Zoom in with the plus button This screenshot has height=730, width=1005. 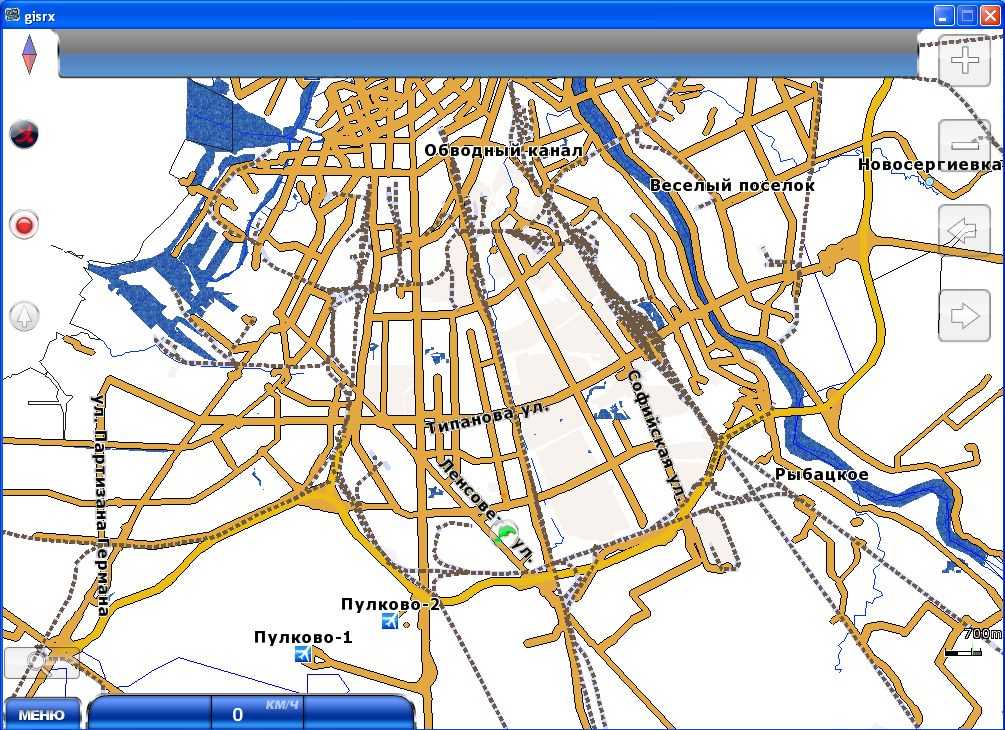pos(964,61)
